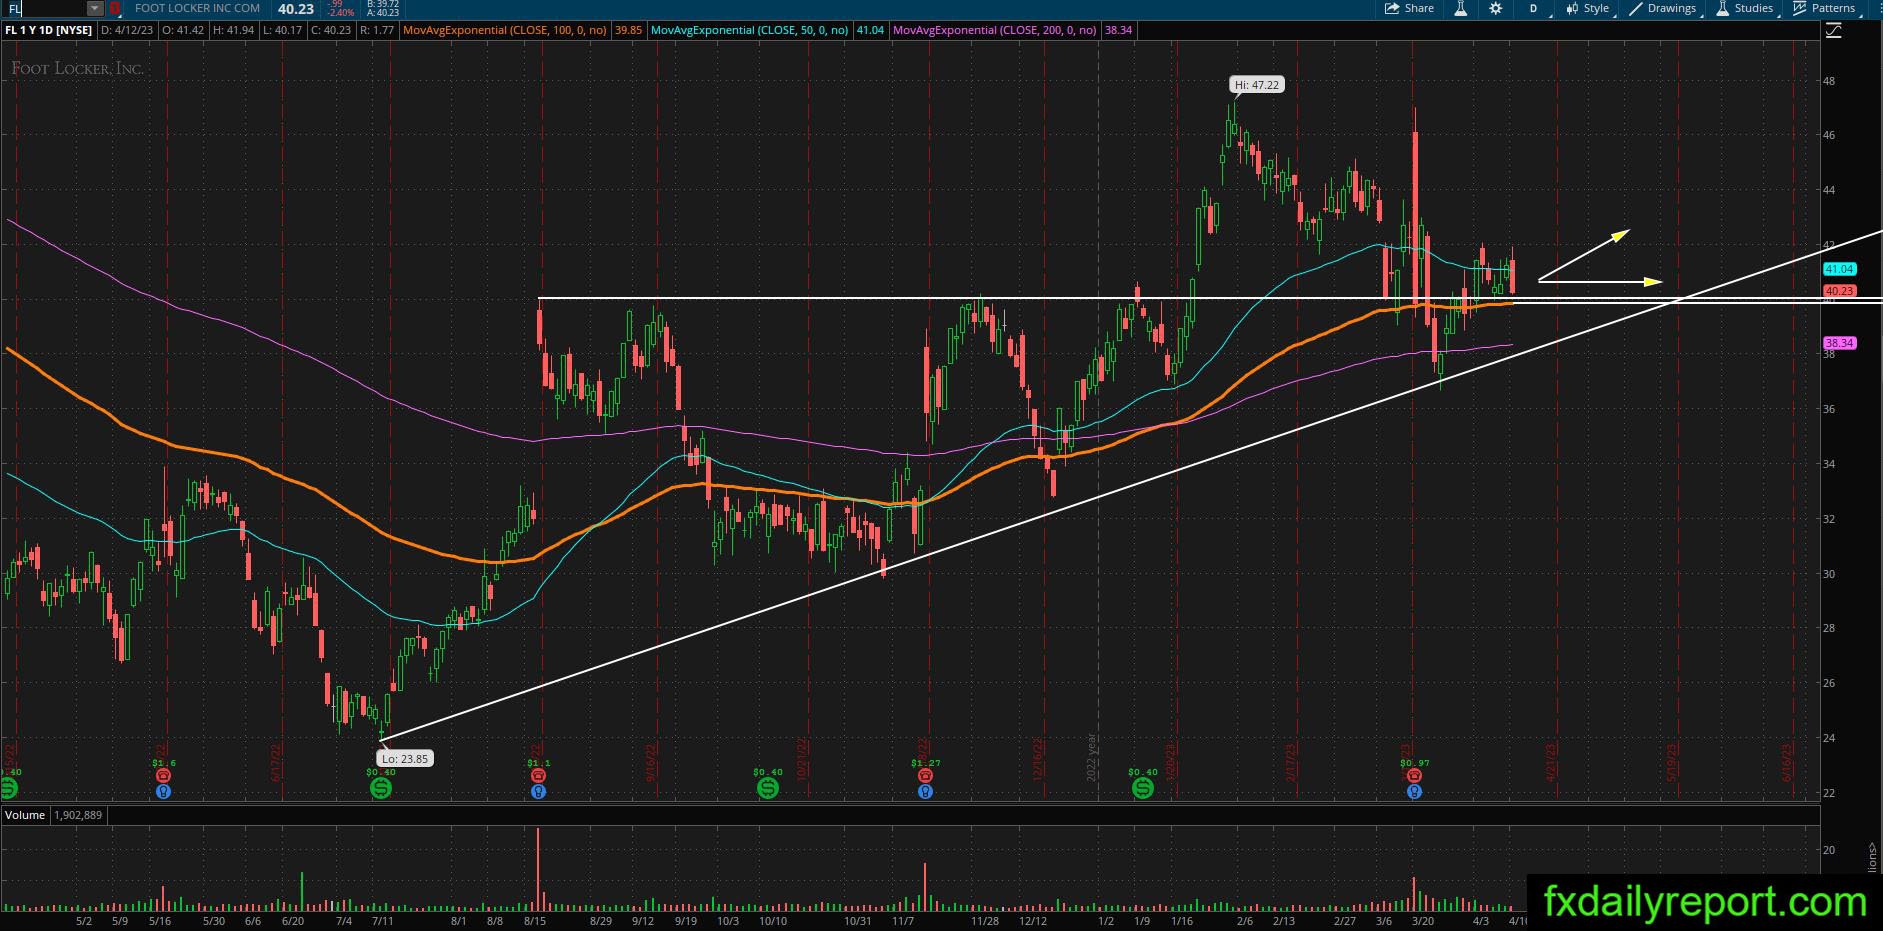Click the L: 40.17 low value

coord(283,30)
